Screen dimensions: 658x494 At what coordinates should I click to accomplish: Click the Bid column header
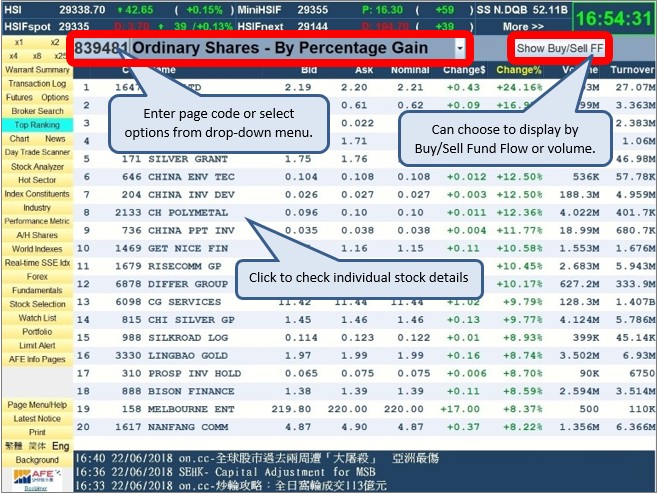coord(309,70)
